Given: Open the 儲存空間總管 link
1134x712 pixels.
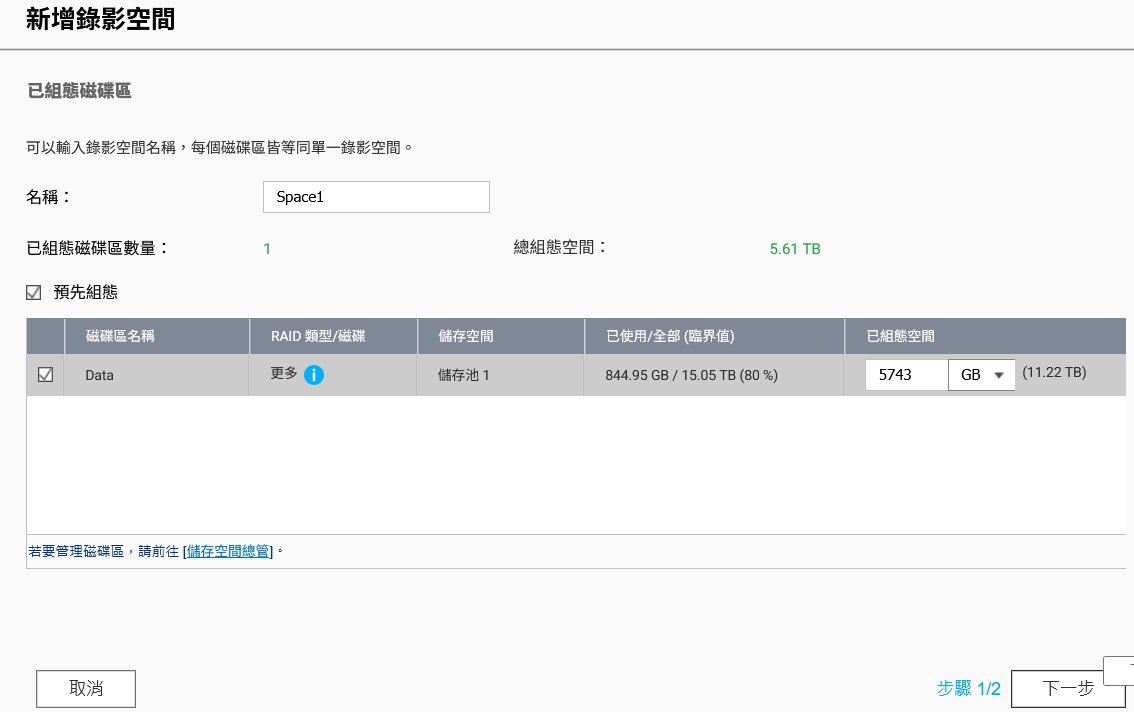Looking at the screenshot, I should pos(228,551).
